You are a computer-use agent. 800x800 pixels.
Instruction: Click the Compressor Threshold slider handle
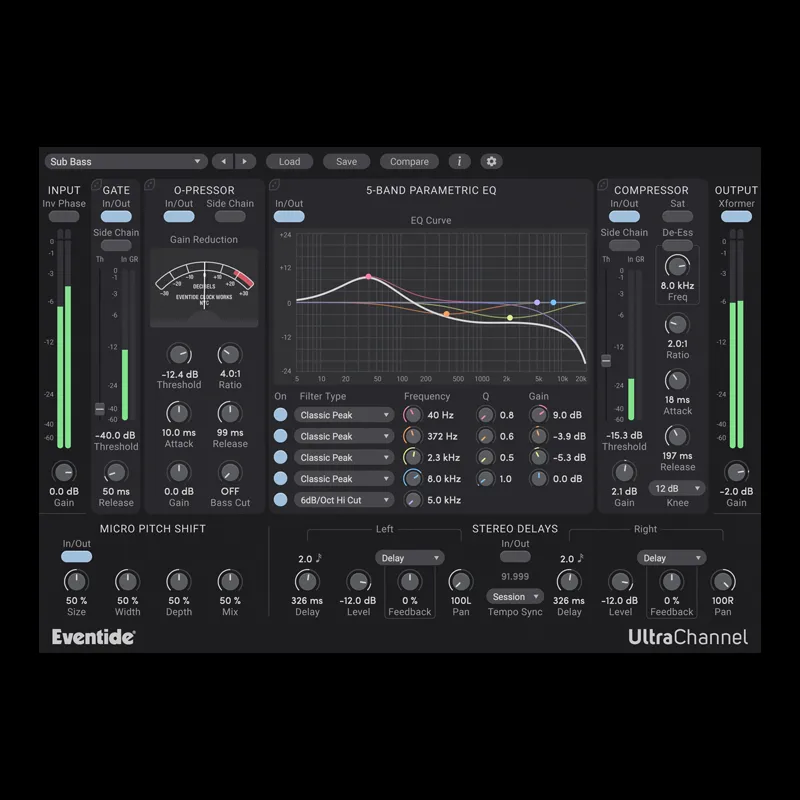pyautogui.click(x=606, y=361)
